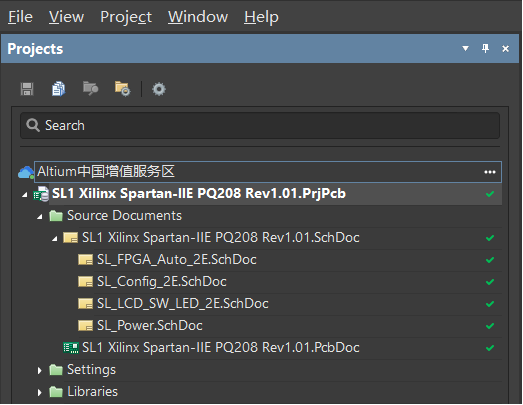Open the Projects panel dropdown arrow
Viewport: 523px width, 405px height.
point(465,49)
